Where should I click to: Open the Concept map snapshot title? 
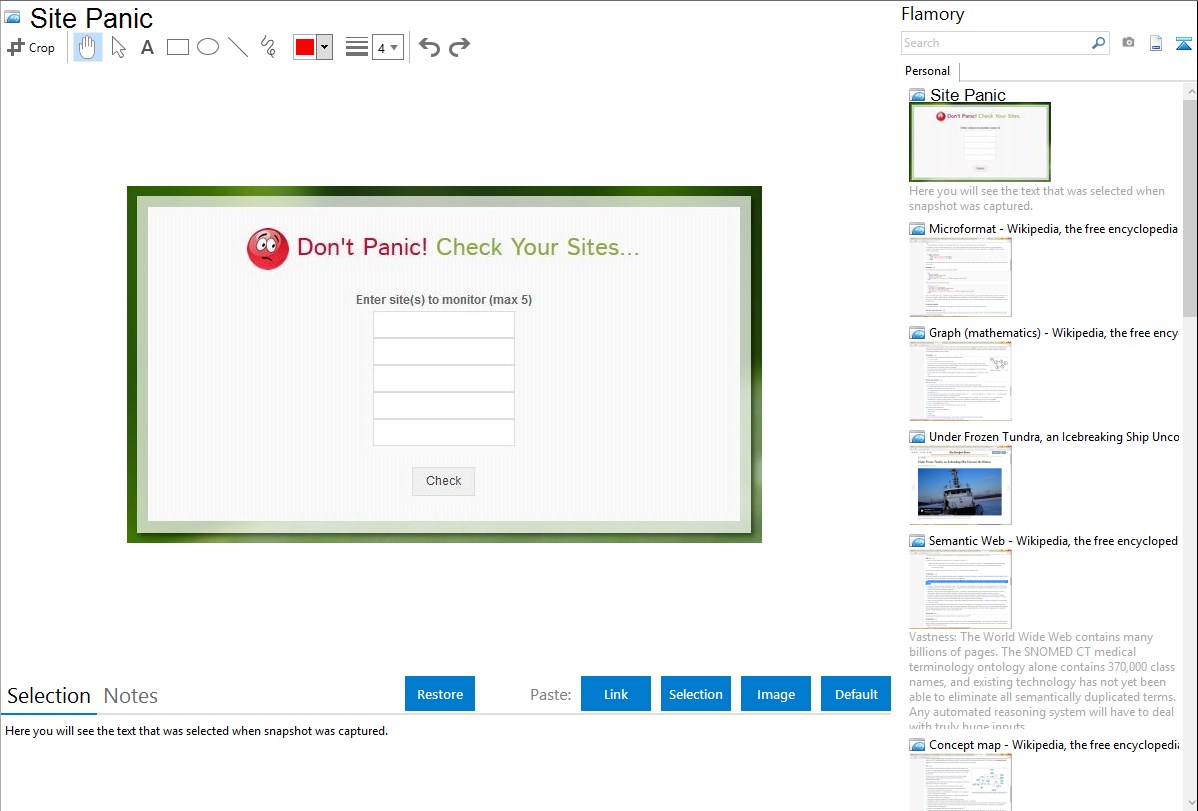[1054, 745]
